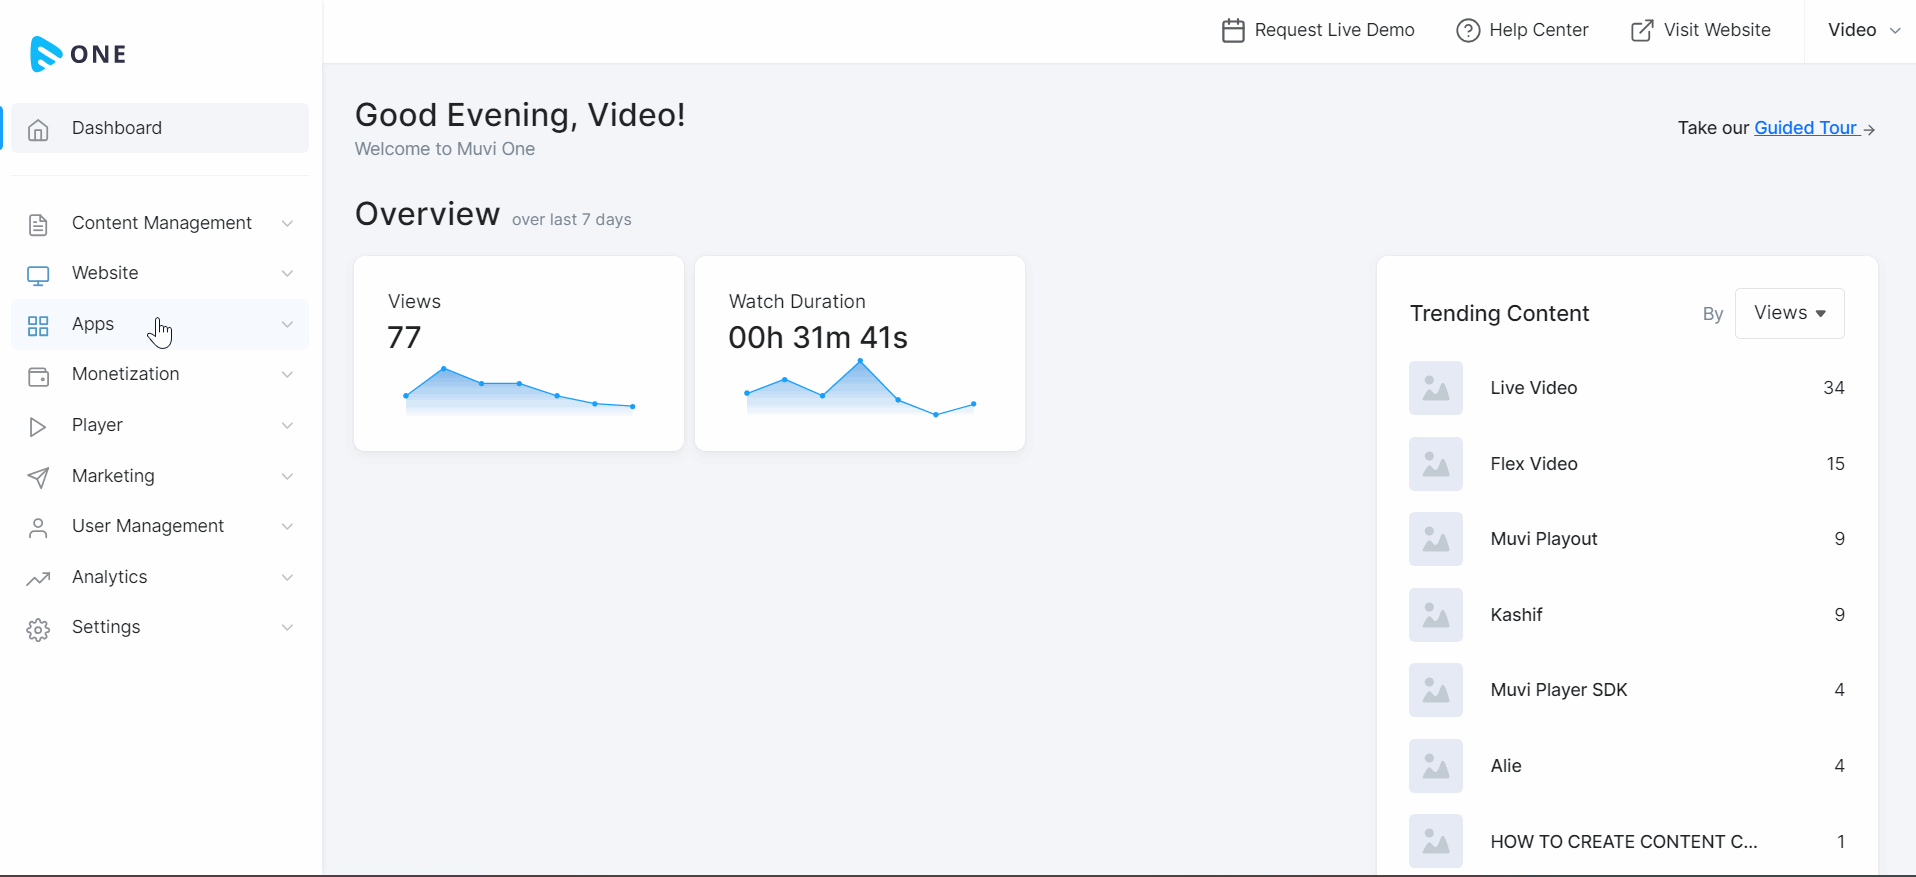Viewport: 1916px width, 877px height.
Task: Click the Marketing paper-plane icon
Action: (38, 477)
